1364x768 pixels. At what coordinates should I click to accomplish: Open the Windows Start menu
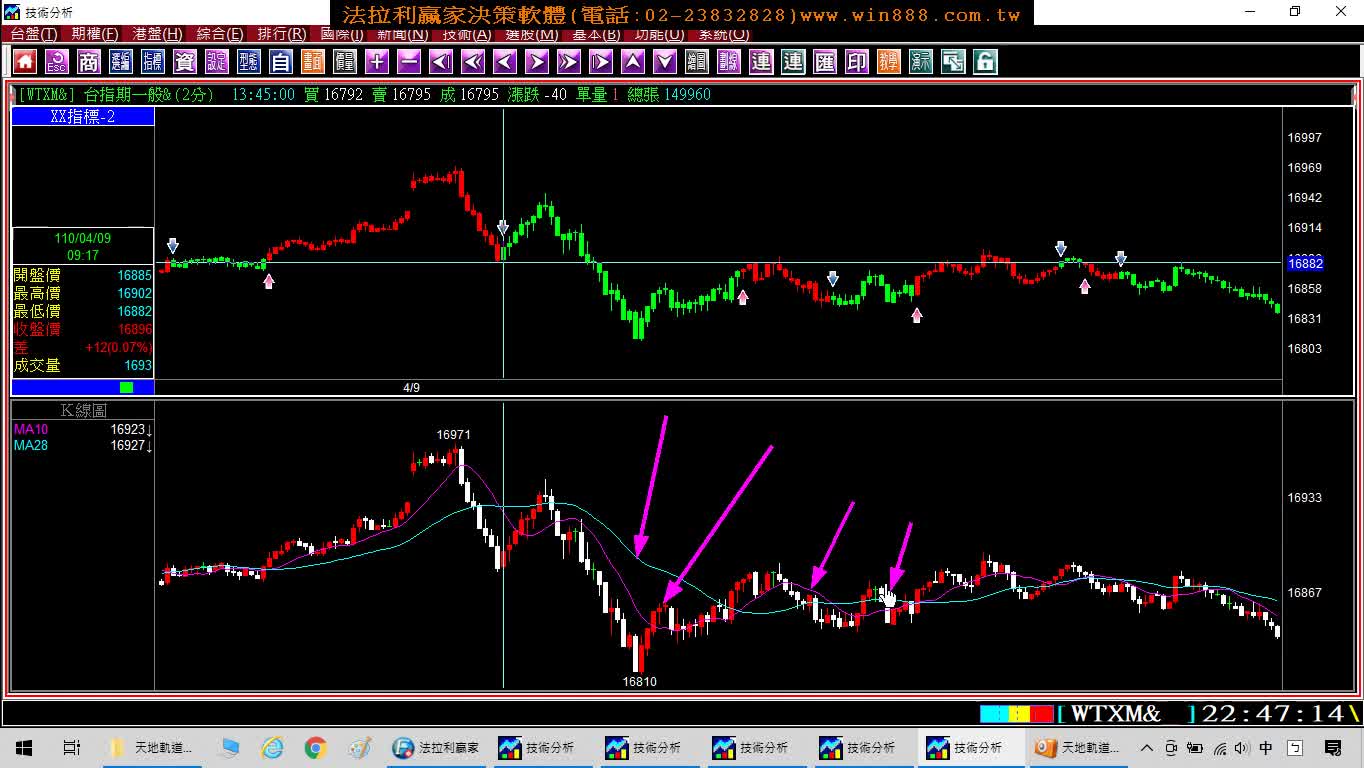(24, 747)
